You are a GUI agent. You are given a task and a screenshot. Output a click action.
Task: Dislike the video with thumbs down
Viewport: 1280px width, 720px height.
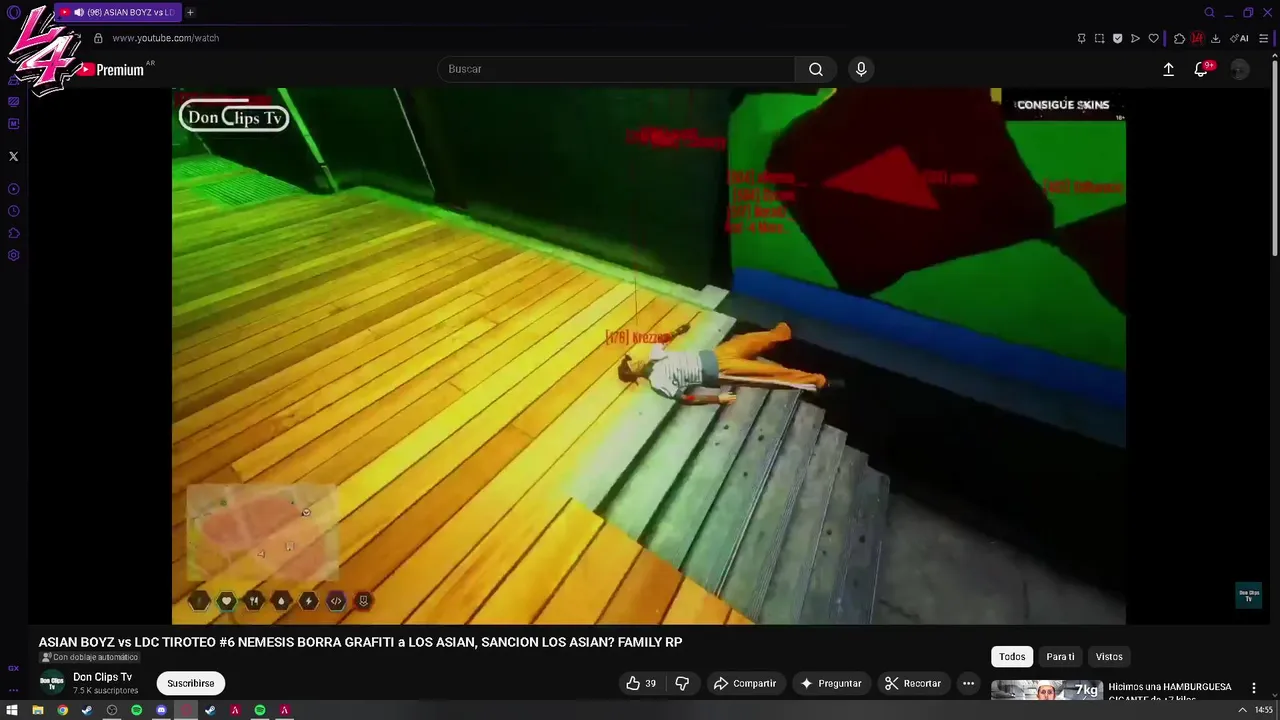click(x=682, y=683)
